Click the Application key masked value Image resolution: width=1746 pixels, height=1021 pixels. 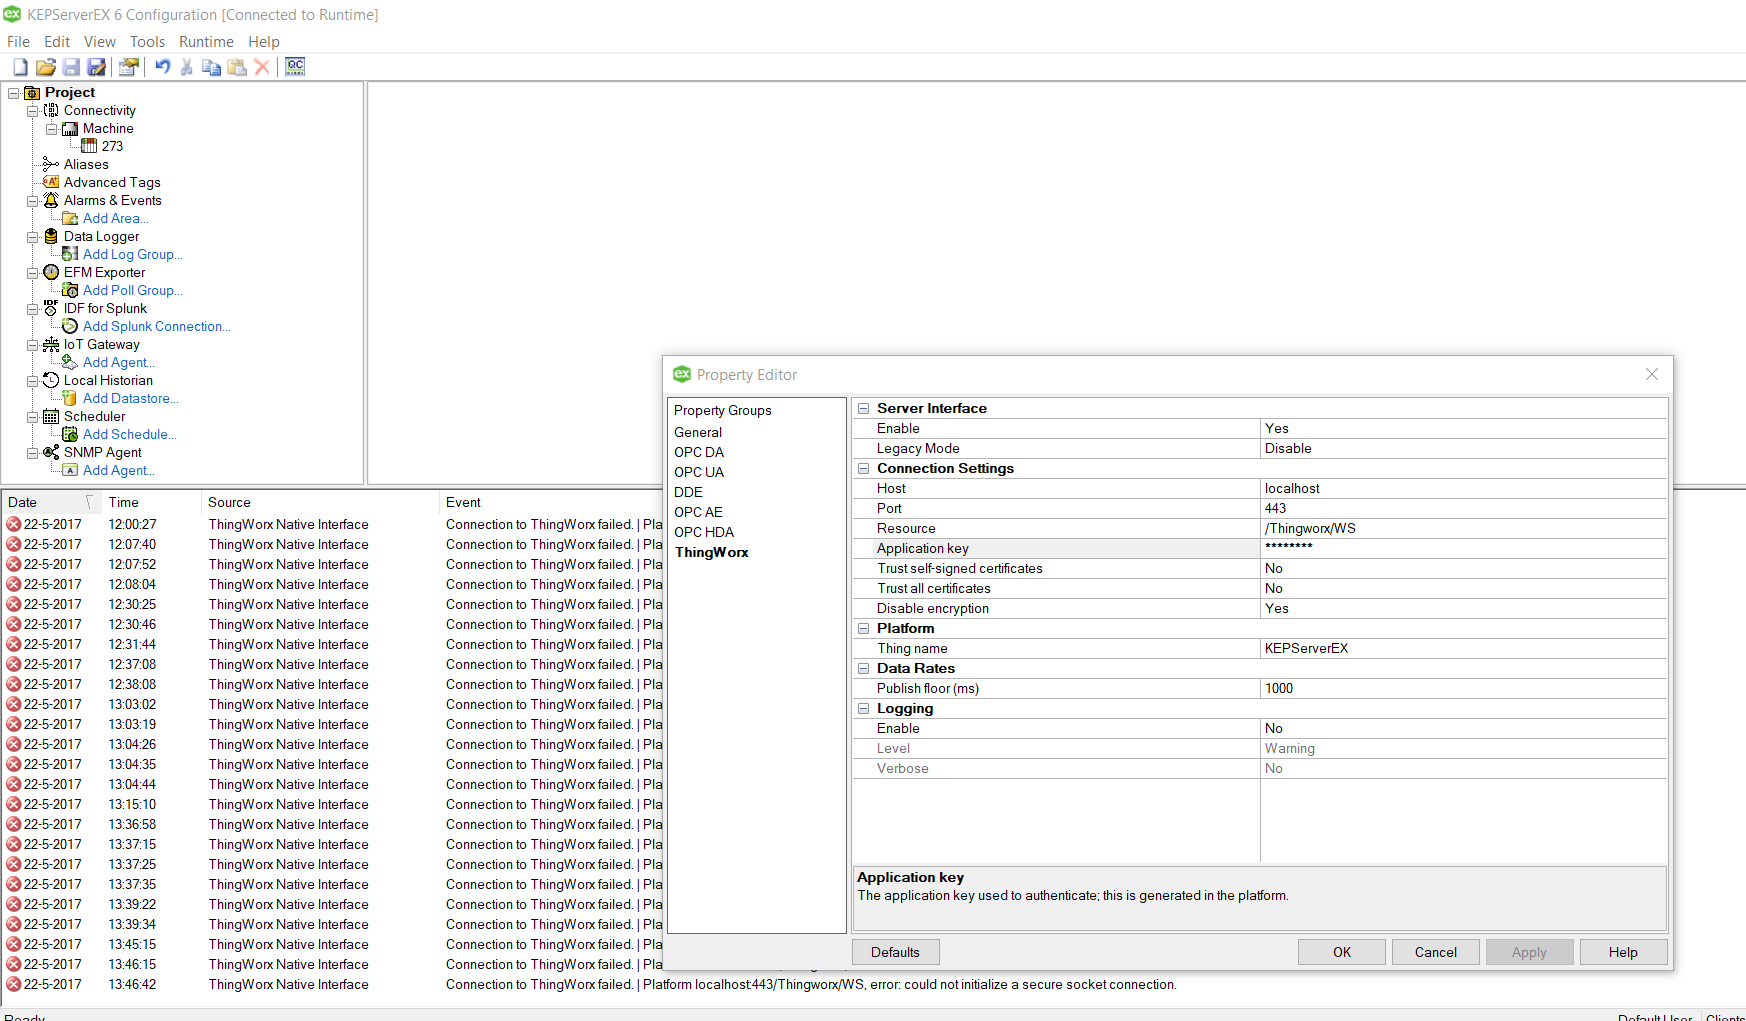[x=1463, y=548]
